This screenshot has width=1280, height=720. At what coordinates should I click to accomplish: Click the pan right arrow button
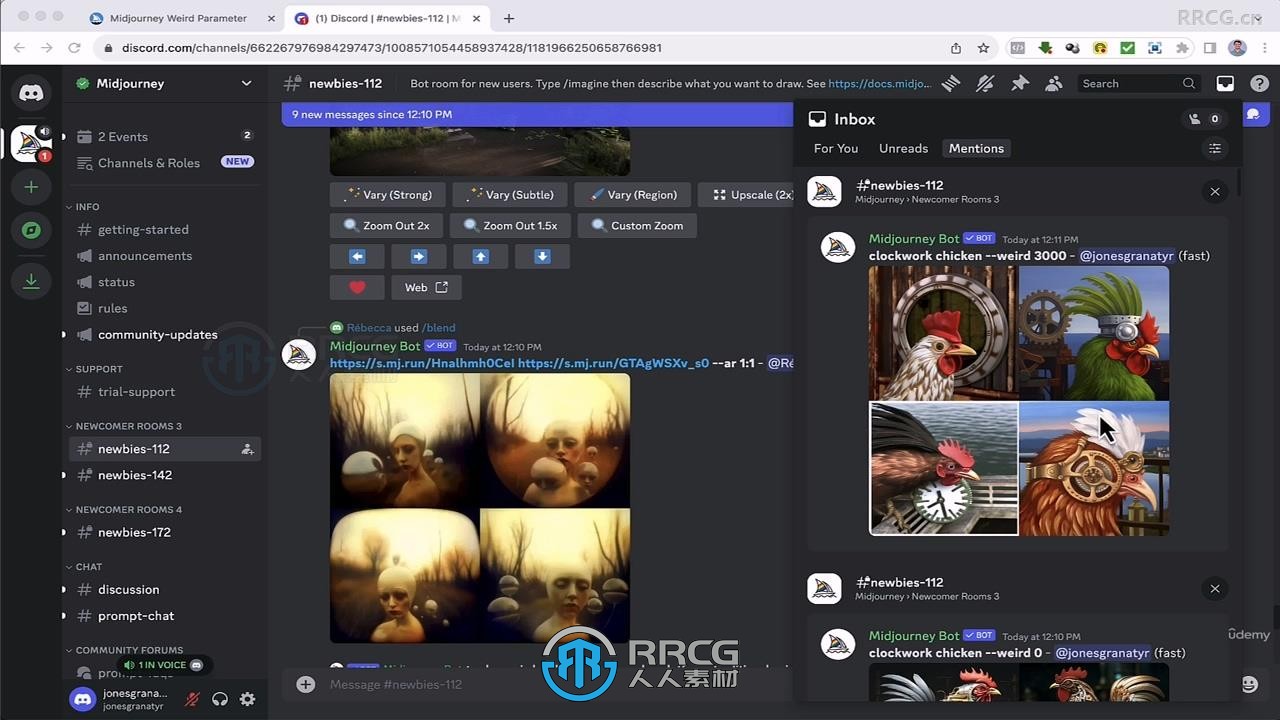click(419, 257)
